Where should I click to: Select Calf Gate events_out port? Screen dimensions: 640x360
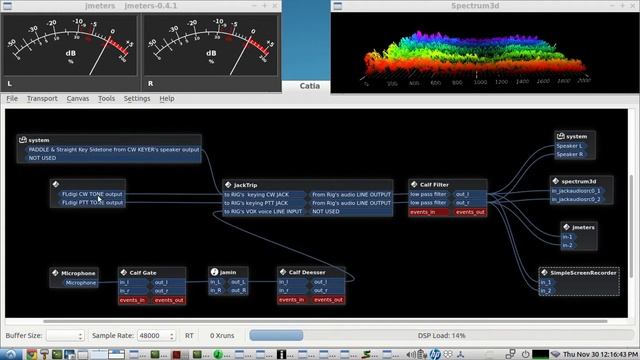(x=169, y=300)
